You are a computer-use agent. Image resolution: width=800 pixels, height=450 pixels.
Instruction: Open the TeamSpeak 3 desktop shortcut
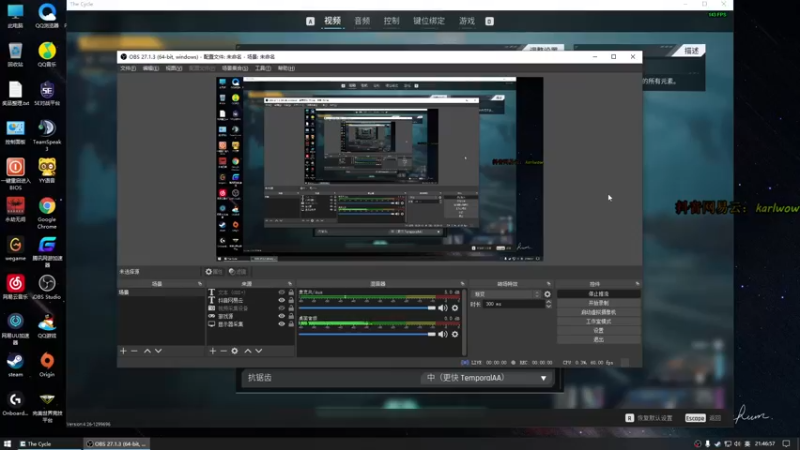(47, 135)
